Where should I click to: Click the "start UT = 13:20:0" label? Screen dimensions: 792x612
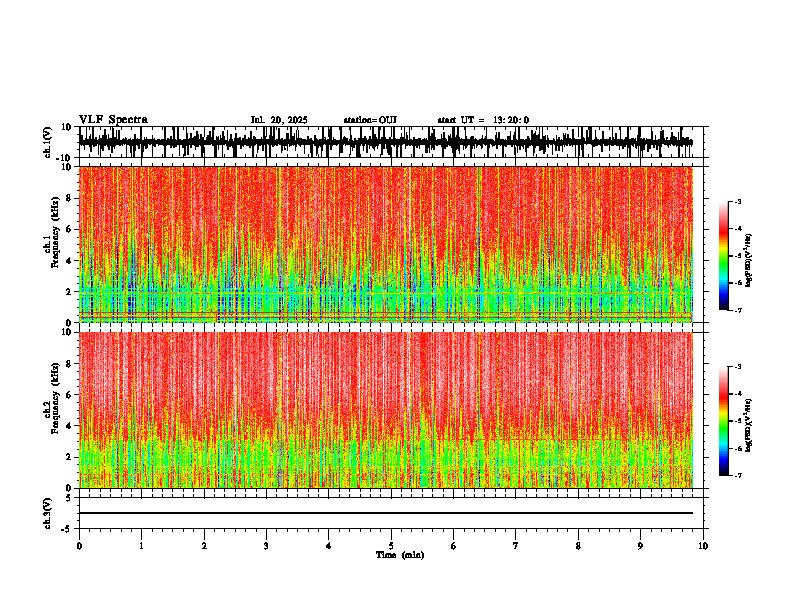click(483, 120)
